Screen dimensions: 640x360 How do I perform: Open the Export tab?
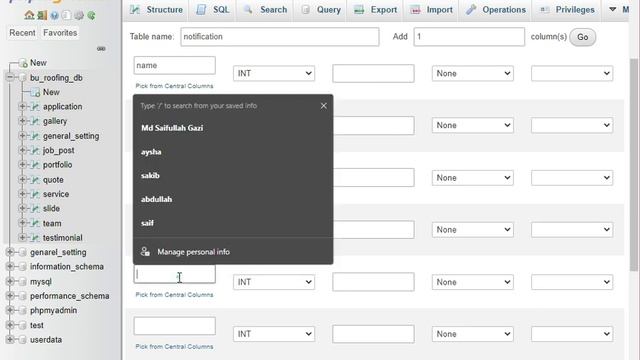pos(376,9)
